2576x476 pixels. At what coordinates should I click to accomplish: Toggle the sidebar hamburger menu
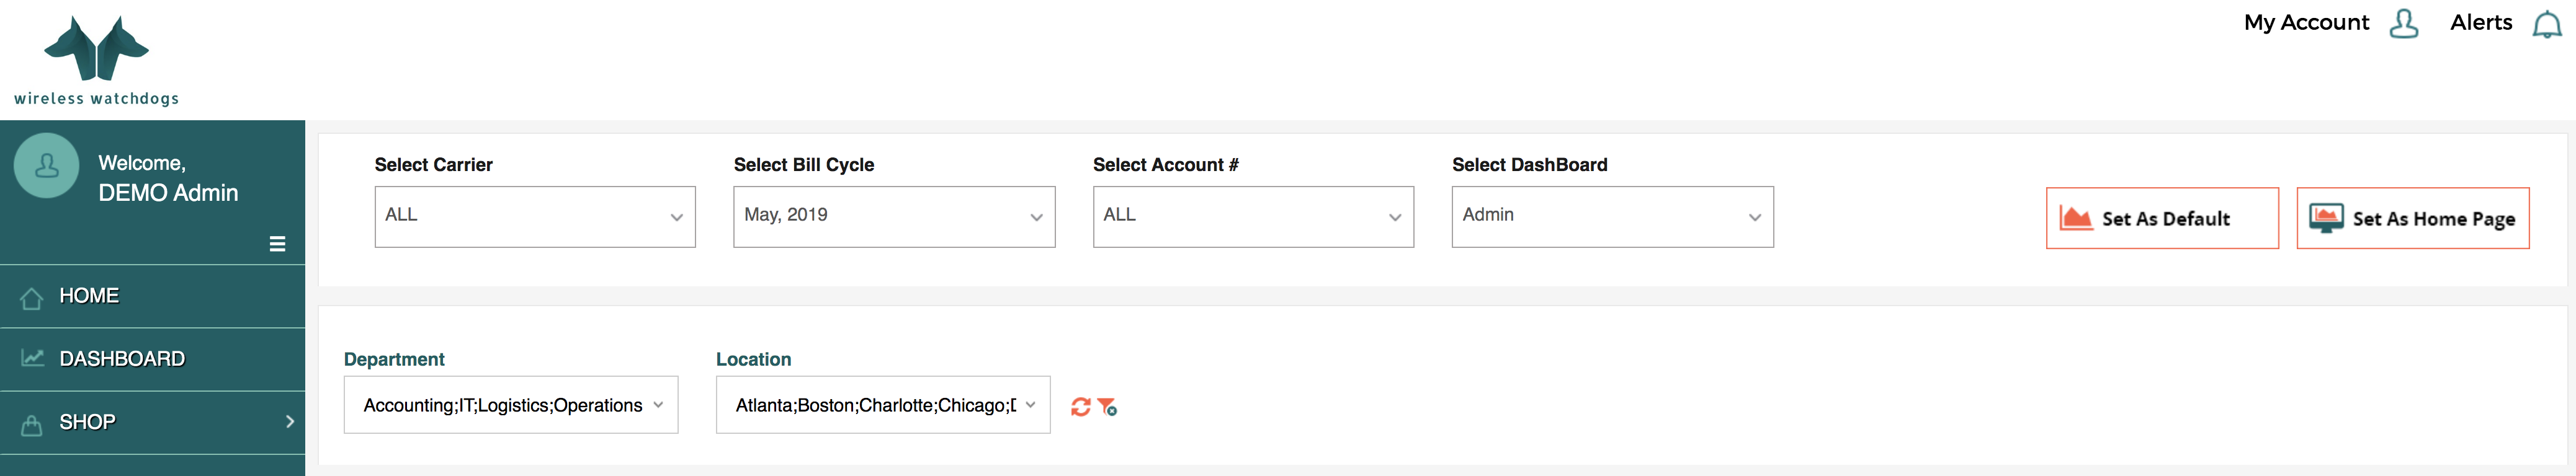point(278,244)
